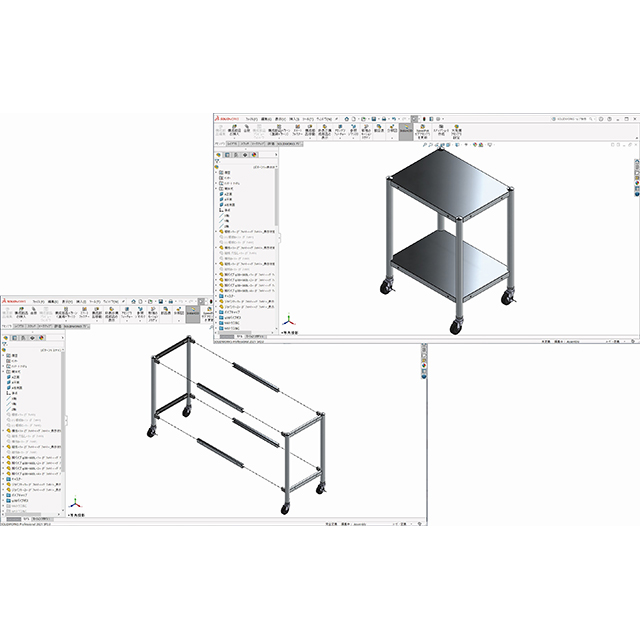Open Assembly Features in the assembled cart window

tap(340, 130)
